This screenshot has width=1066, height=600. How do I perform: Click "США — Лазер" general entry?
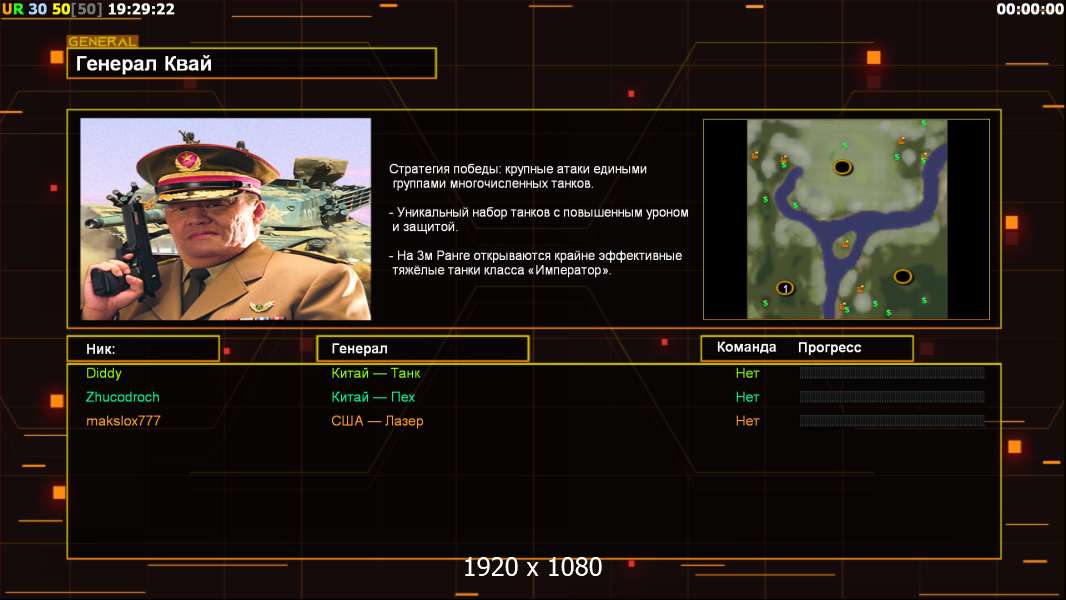tap(377, 421)
